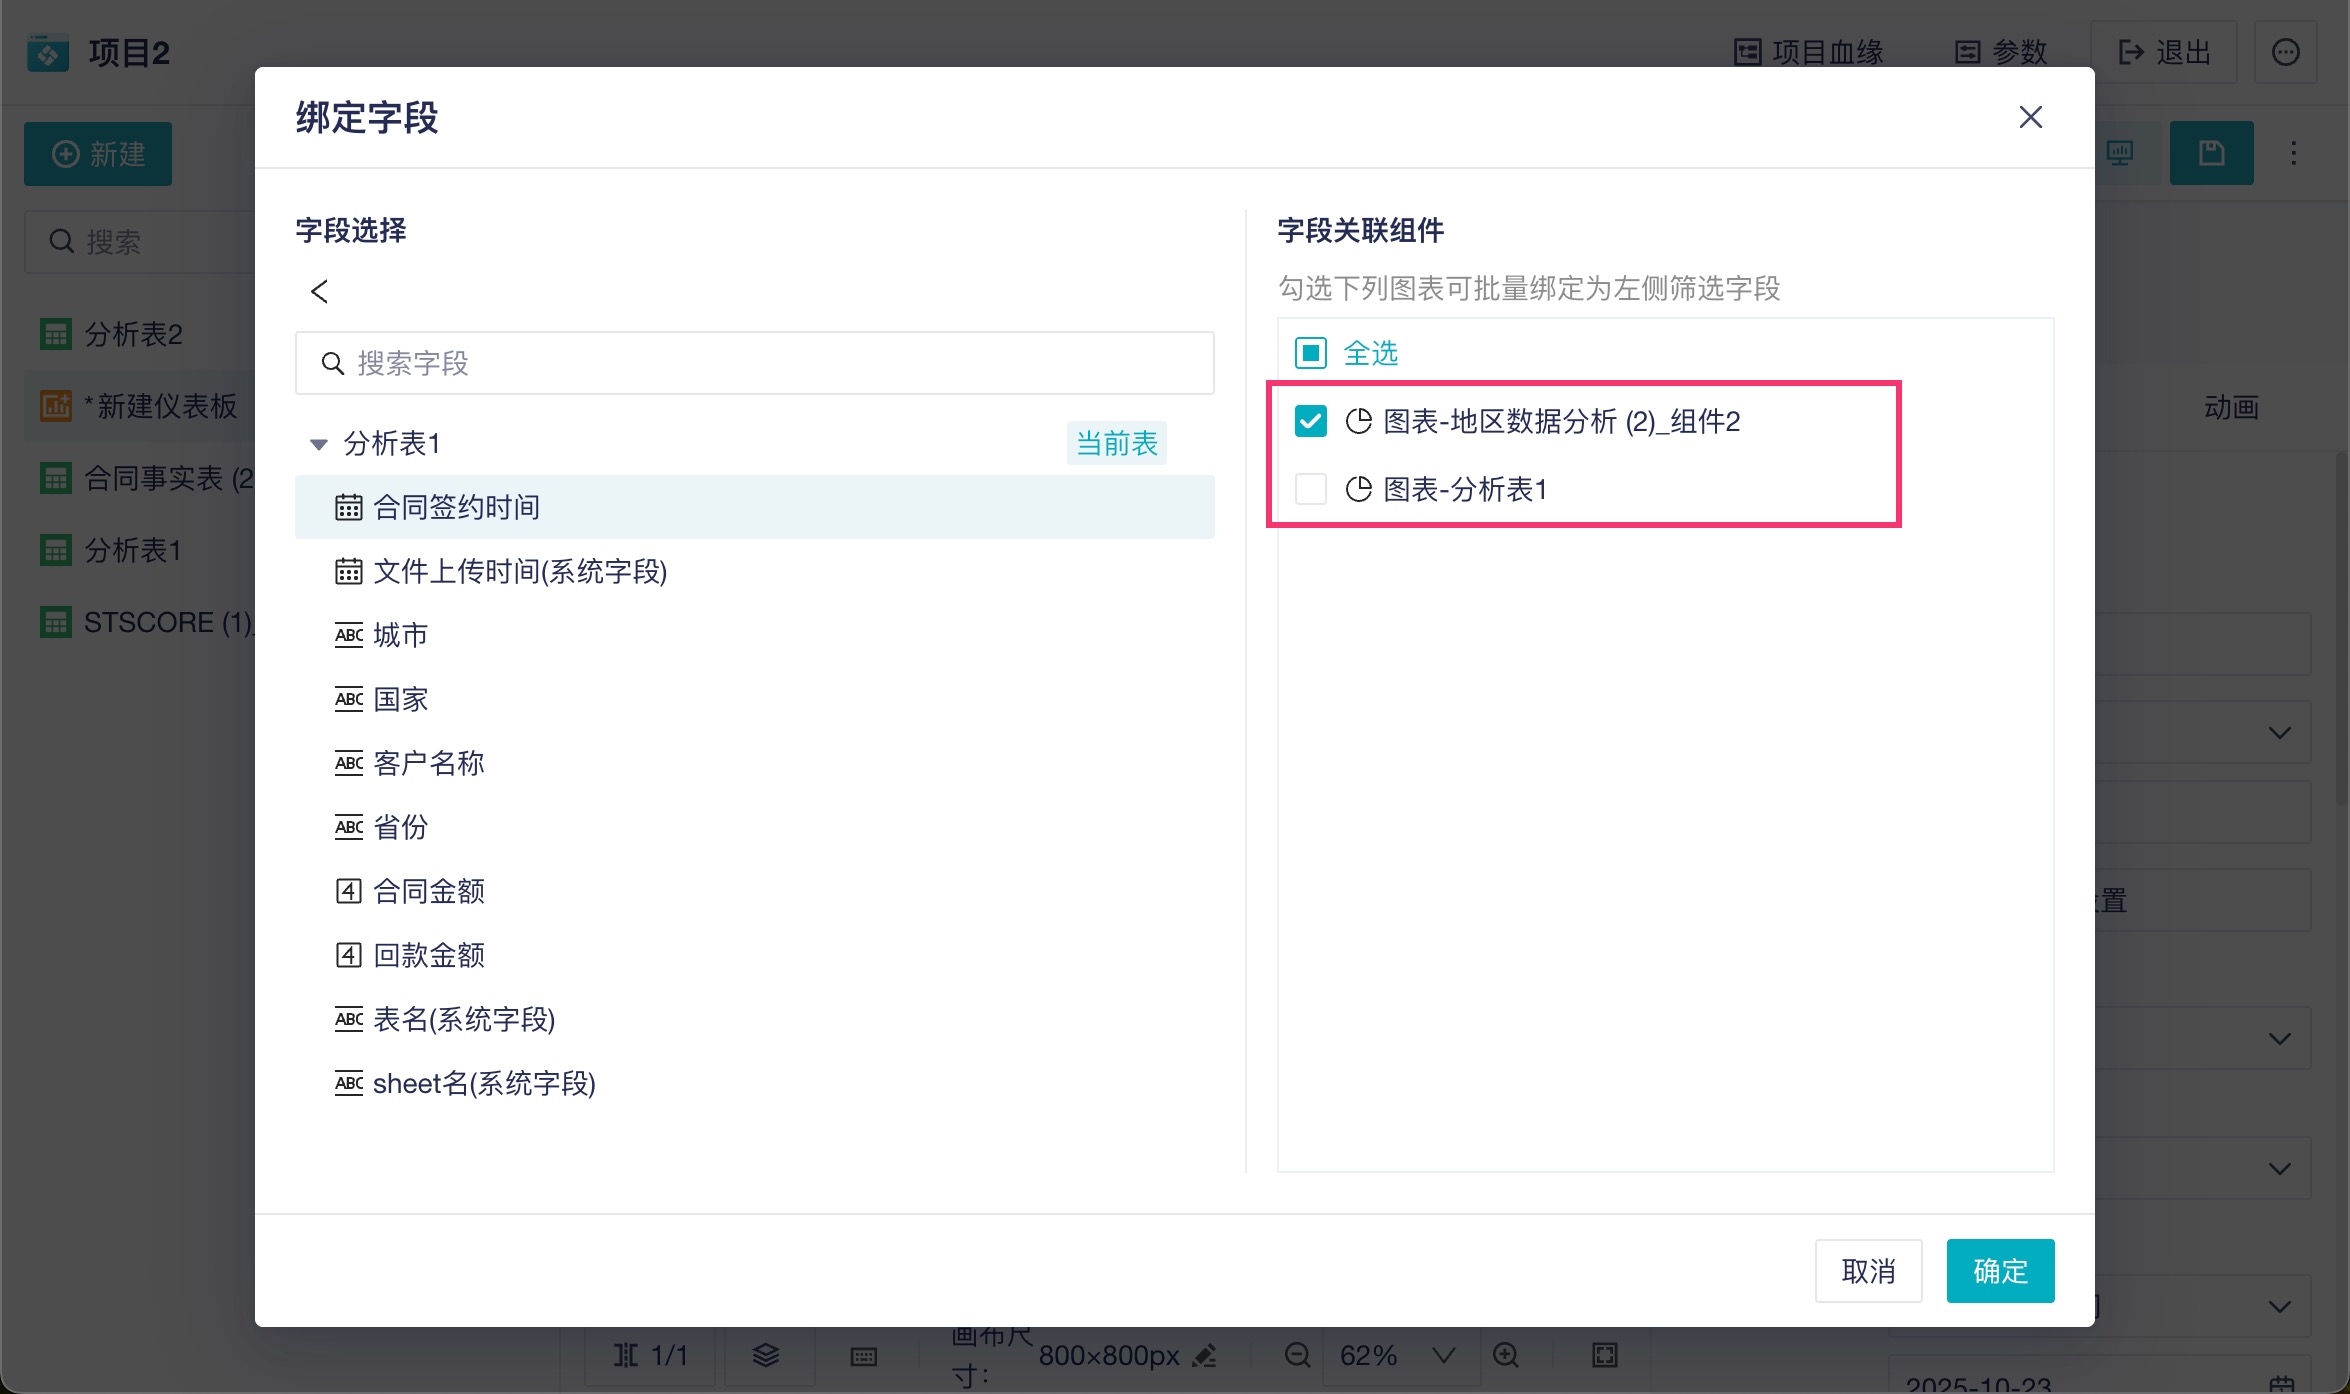Open the vertical three-dot more menu
Viewport: 2350px width, 1394px height.
click(2293, 153)
